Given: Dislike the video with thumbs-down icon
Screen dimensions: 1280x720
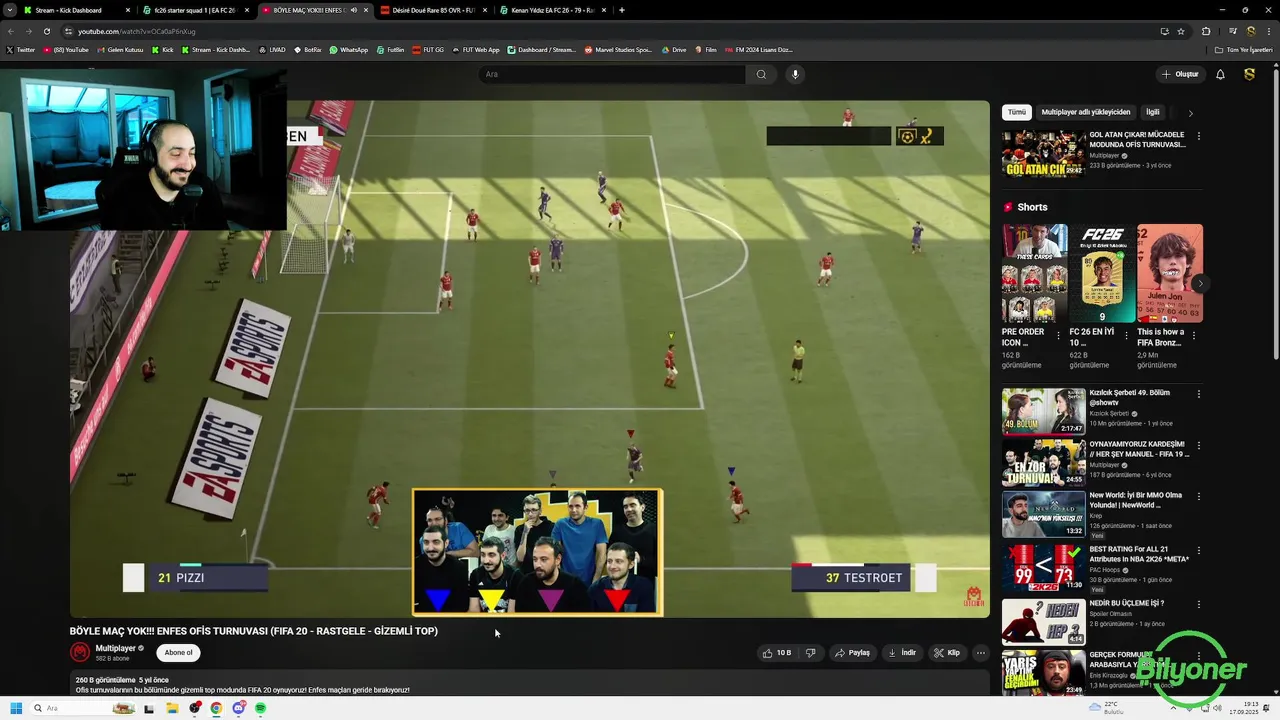Looking at the screenshot, I should click(810, 653).
